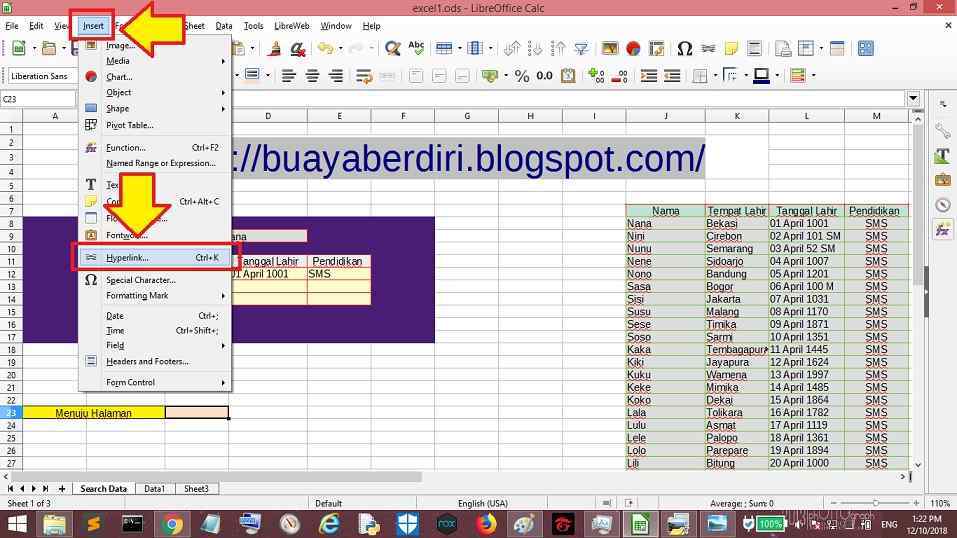This screenshot has height=538, width=957.
Task: Delete a decimal place
Action: (619, 76)
